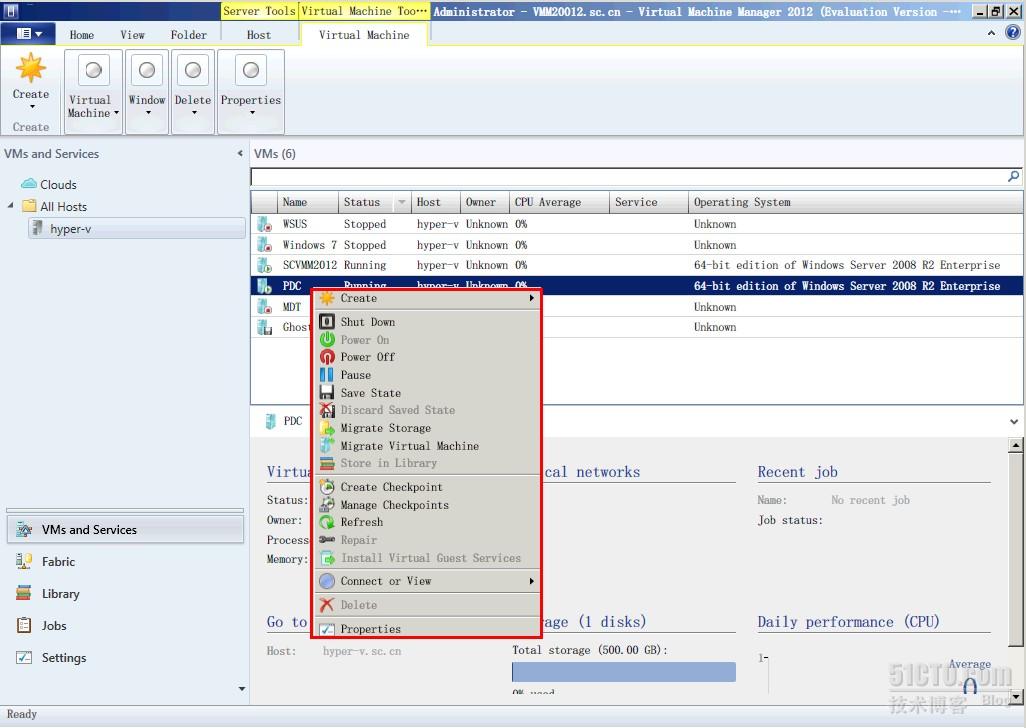Click the Power Off icon in context menu

327,356
